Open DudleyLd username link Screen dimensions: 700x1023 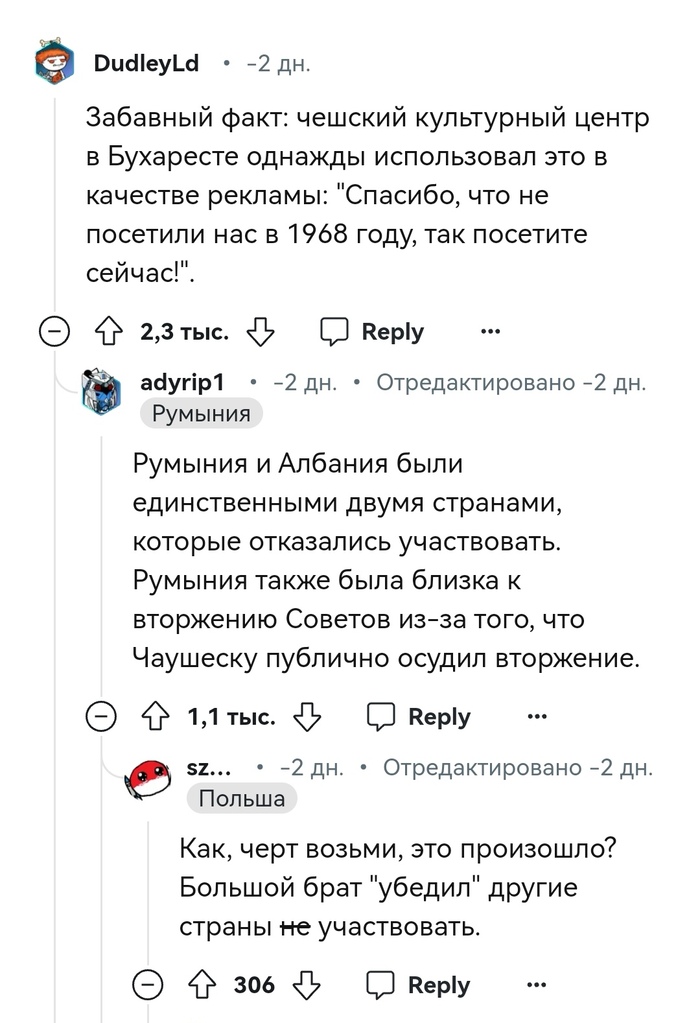(146, 65)
